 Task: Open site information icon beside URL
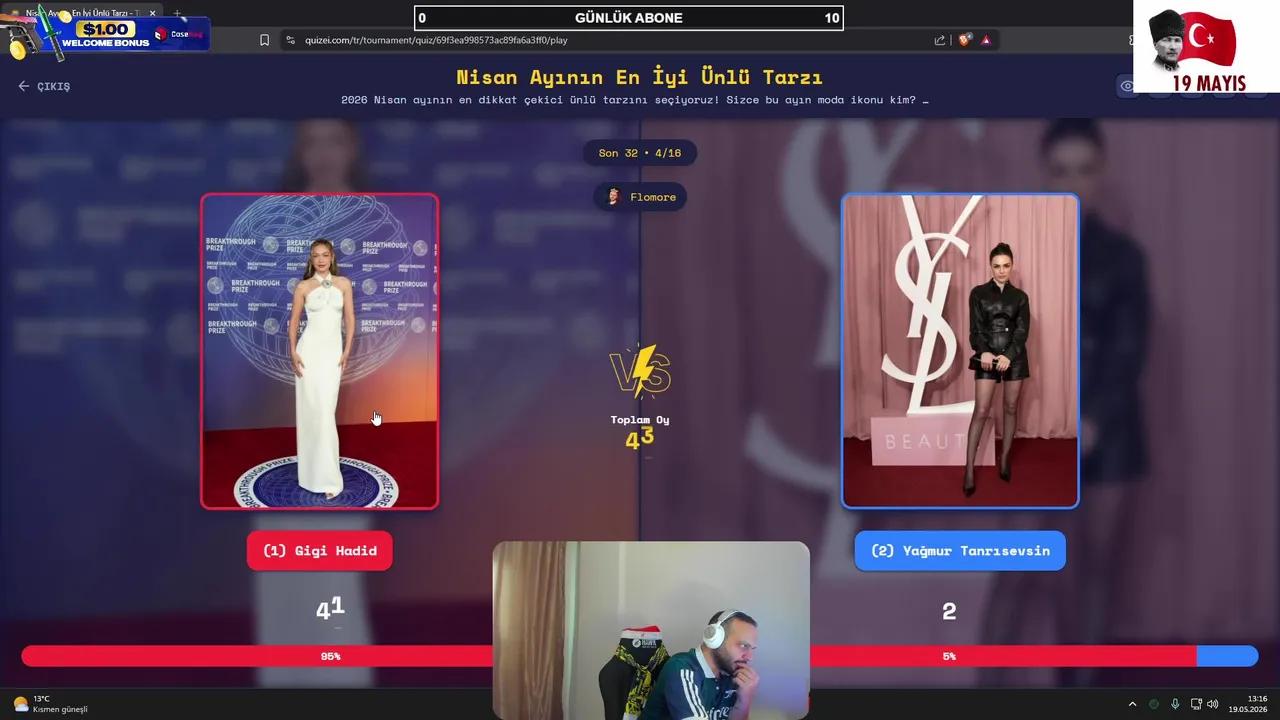(290, 40)
